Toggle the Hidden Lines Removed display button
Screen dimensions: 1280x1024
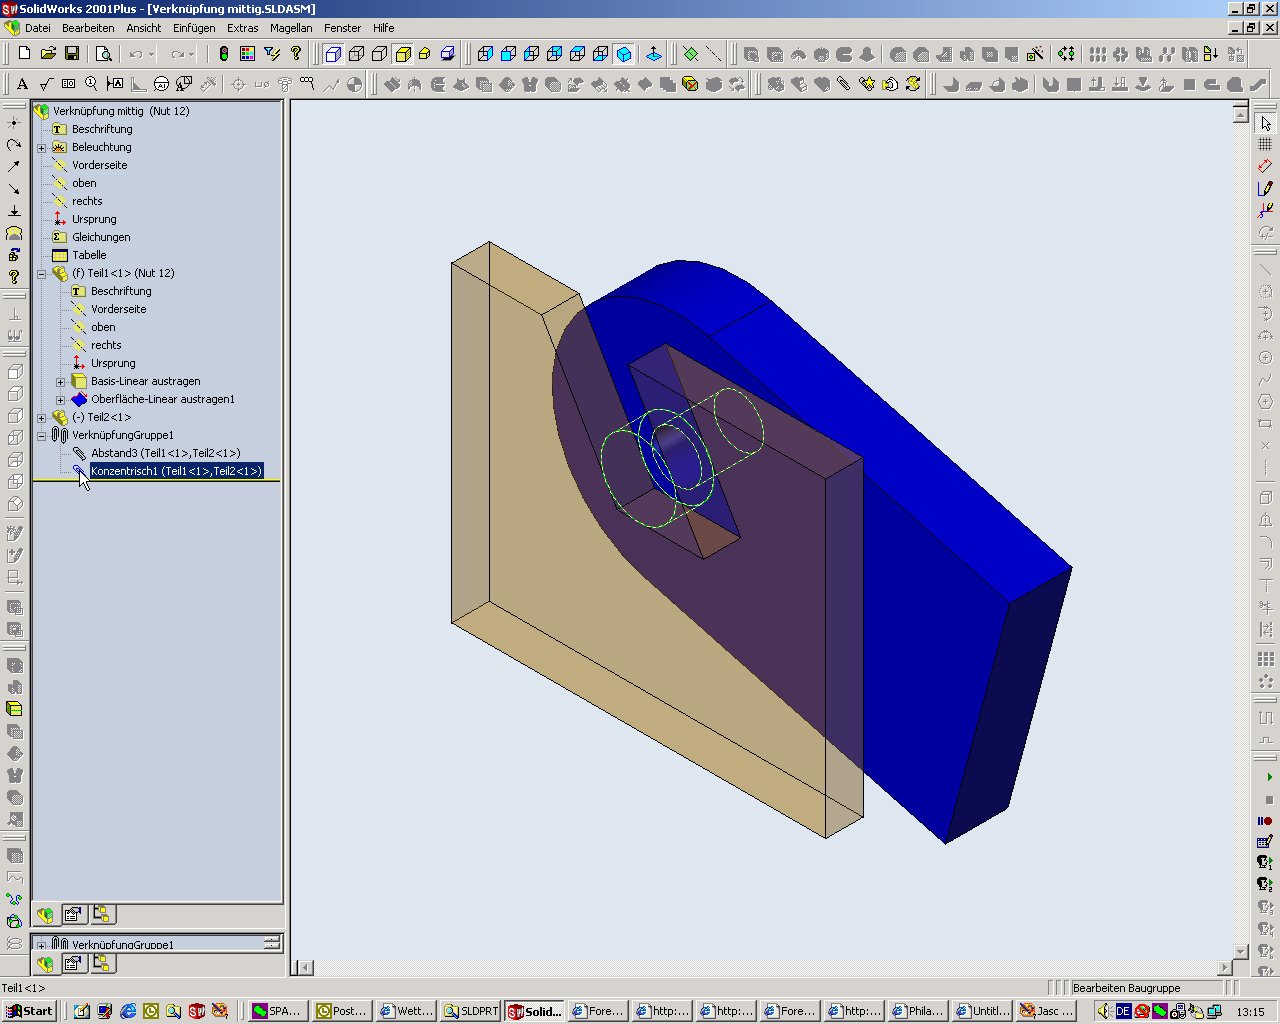coord(380,54)
